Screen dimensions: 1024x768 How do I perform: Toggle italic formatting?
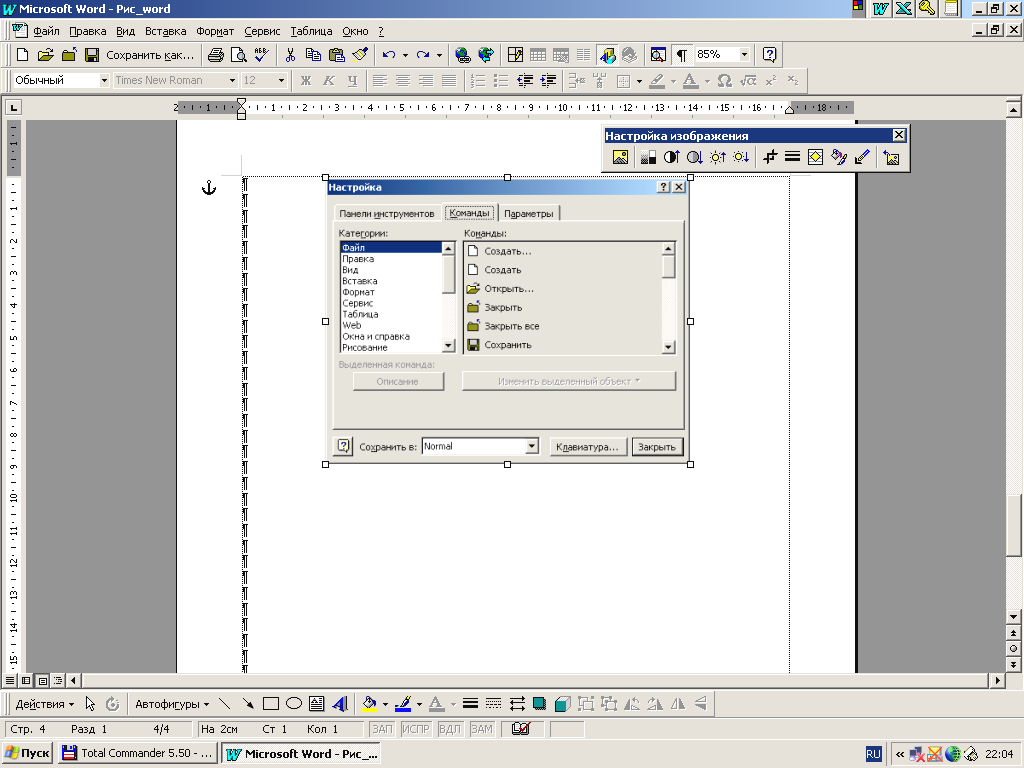coord(329,80)
